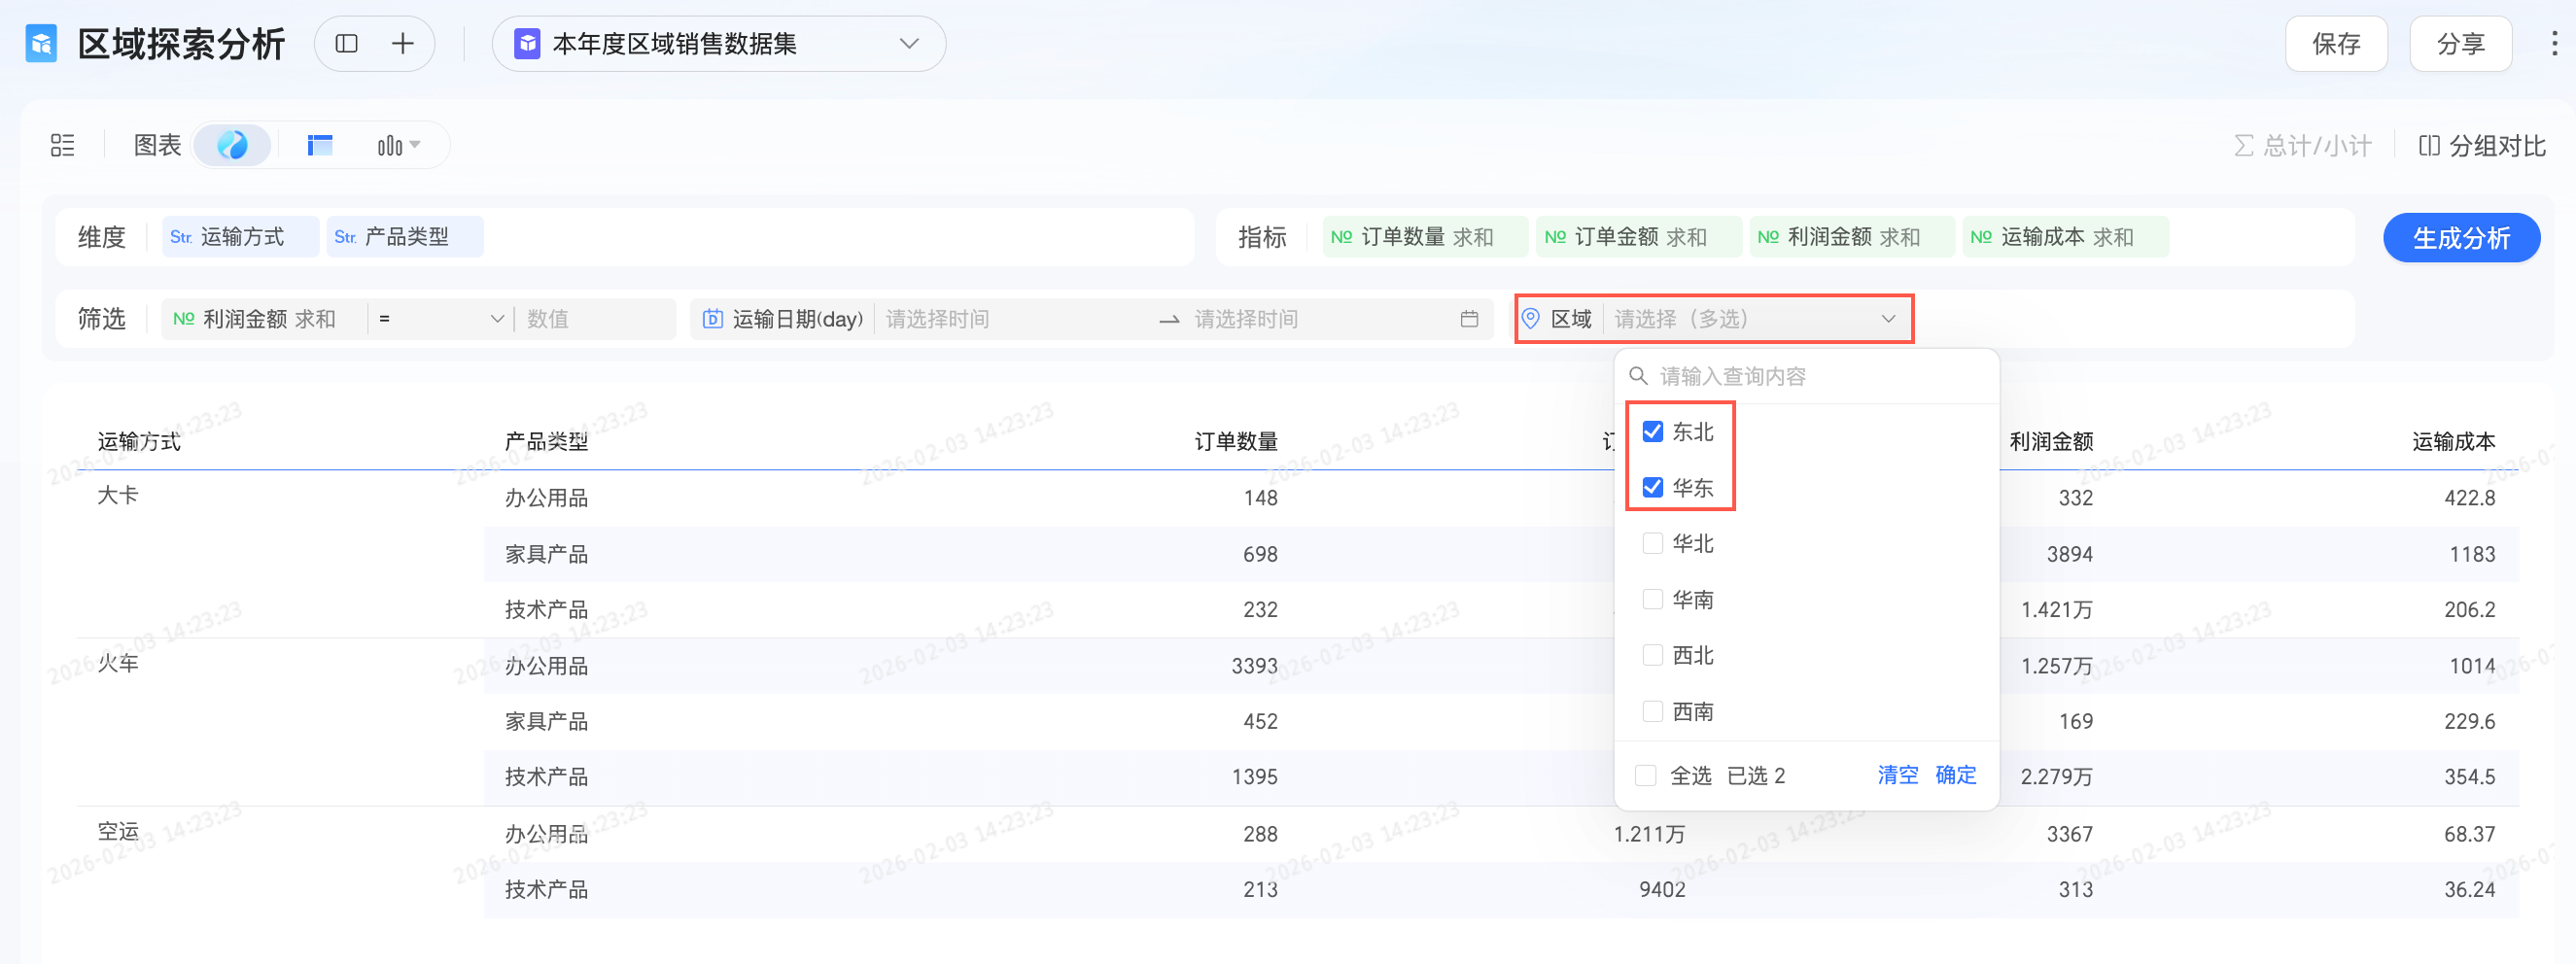Click the dataset cube icon

click(x=527, y=44)
